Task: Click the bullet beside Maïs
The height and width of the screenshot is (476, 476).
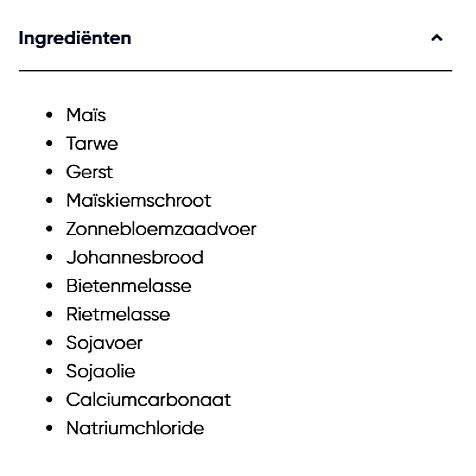Action: [x=49, y=115]
